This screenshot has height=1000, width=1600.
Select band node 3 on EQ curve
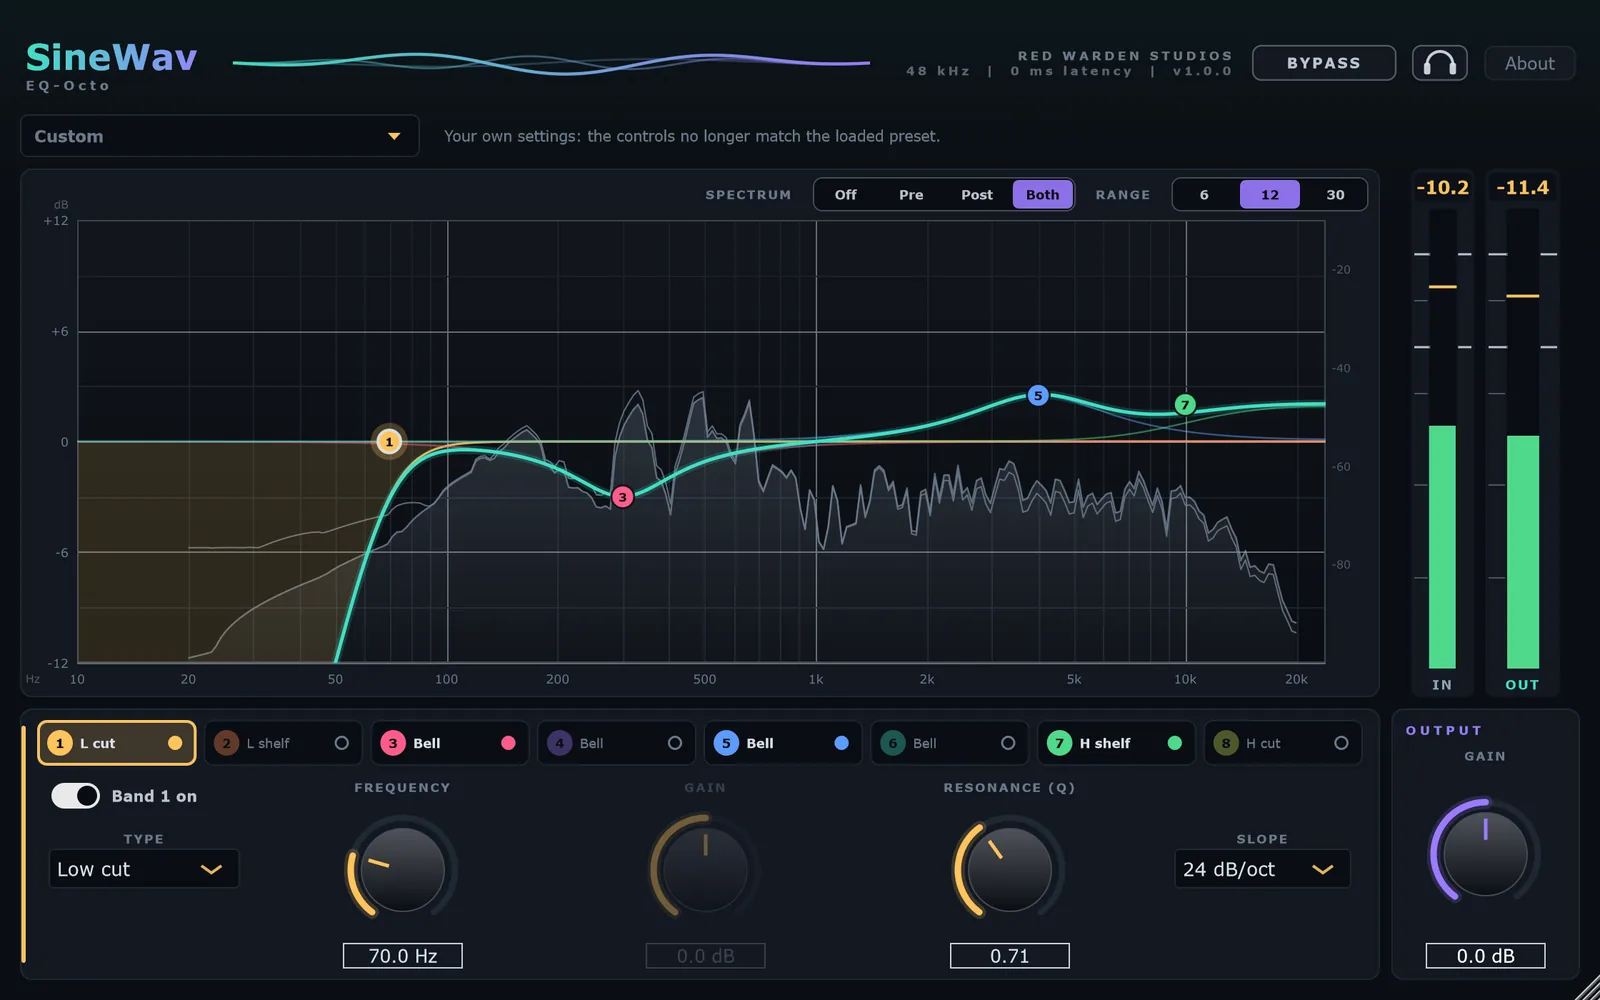click(622, 496)
